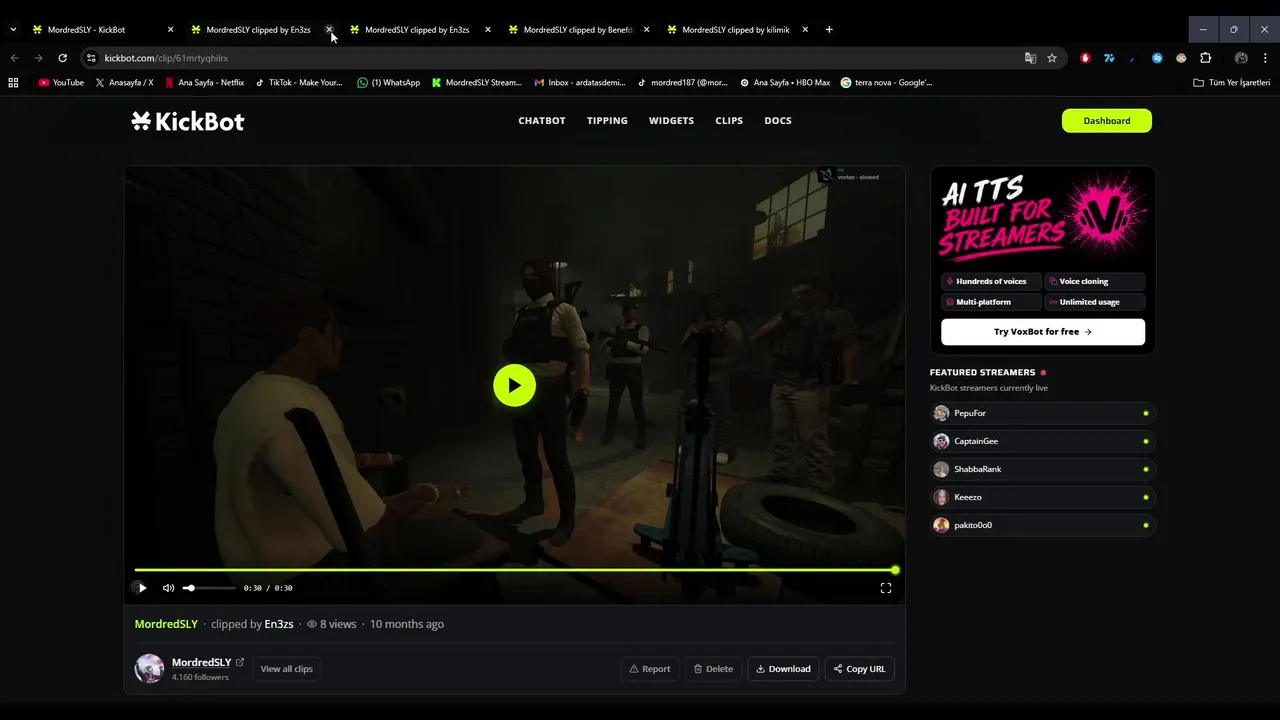Open MordredSLY external link icon
1280x720 pixels.
coord(240,662)
